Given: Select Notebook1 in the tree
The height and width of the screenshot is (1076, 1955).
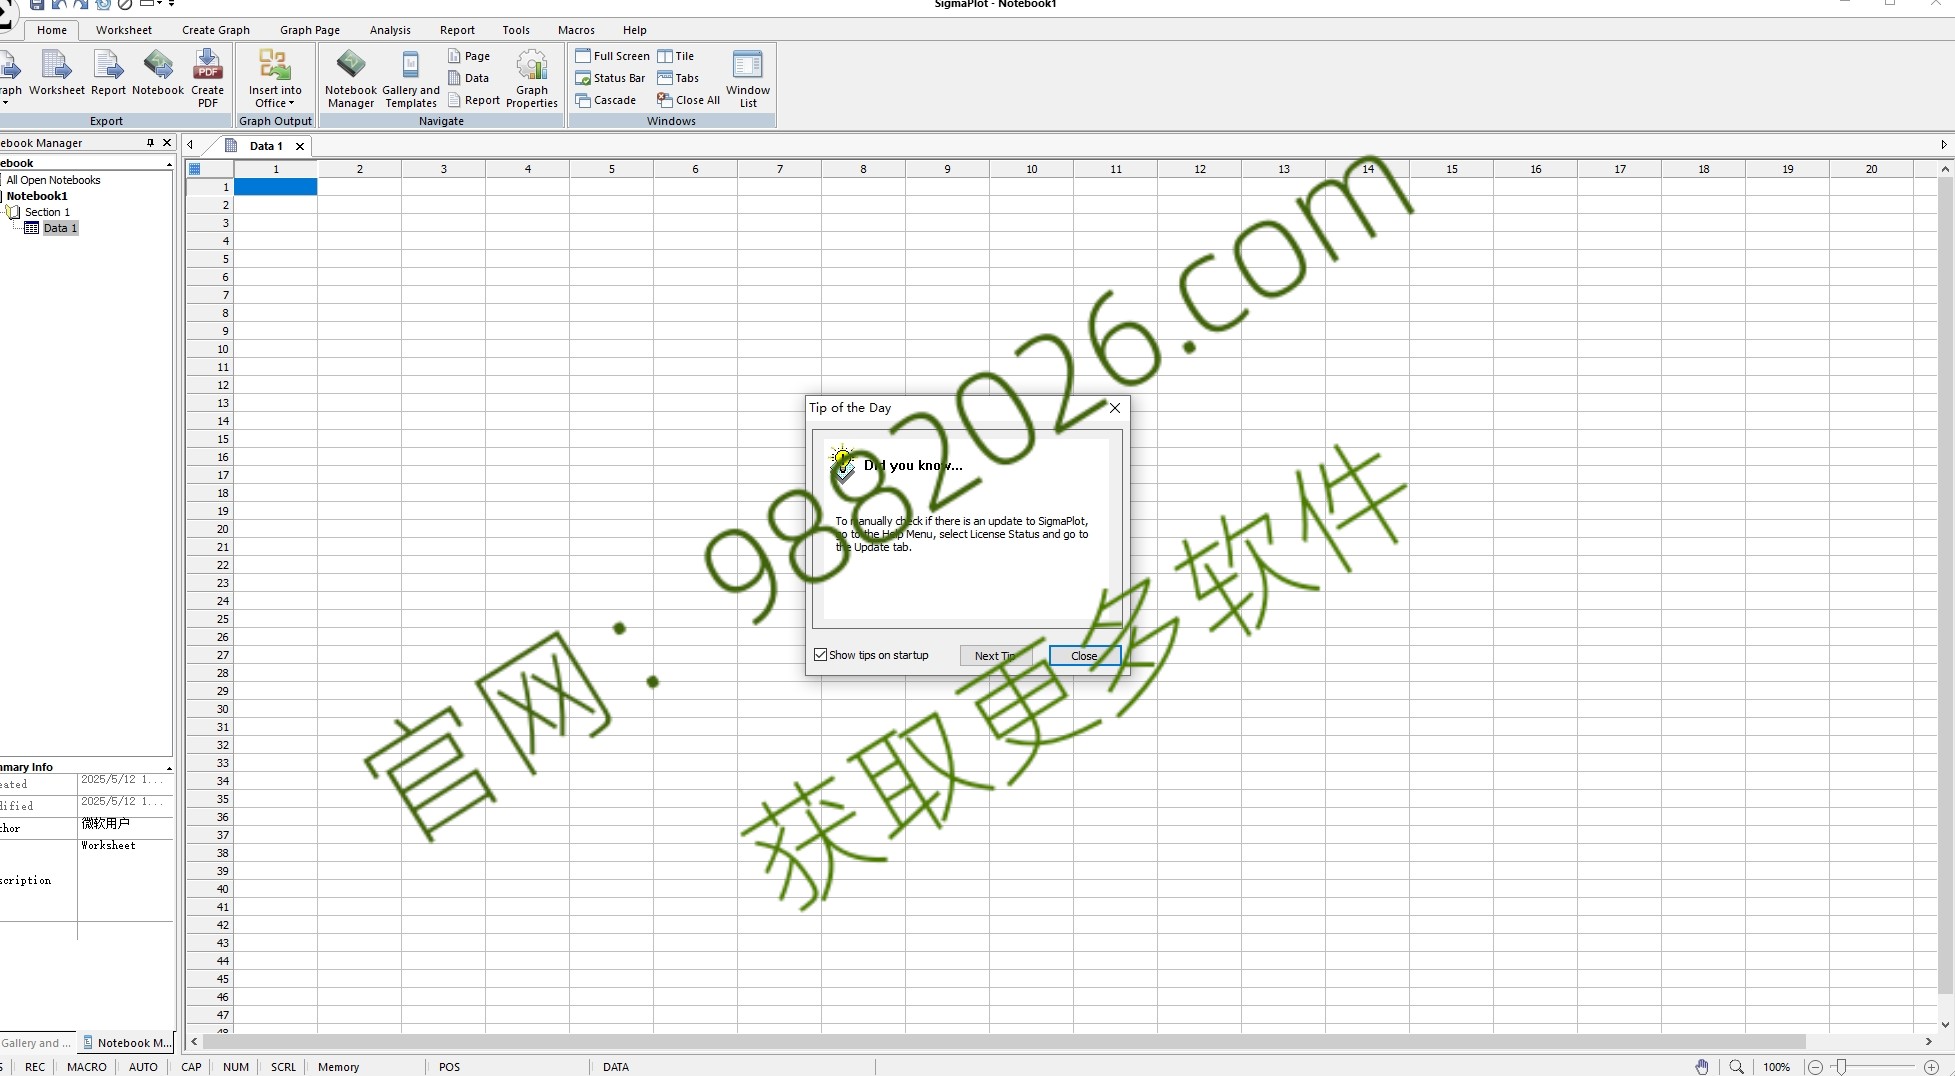Looking at the screenshot, I should click(37, 196).
